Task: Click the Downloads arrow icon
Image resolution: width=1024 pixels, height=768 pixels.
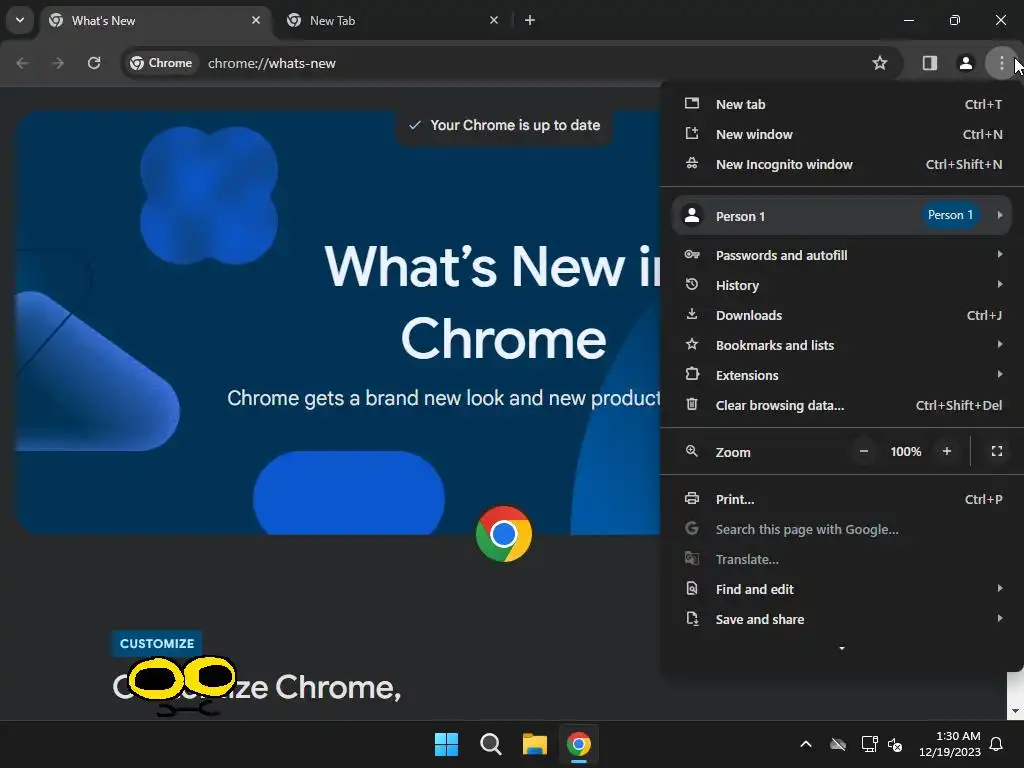Action: pos(692,315)
